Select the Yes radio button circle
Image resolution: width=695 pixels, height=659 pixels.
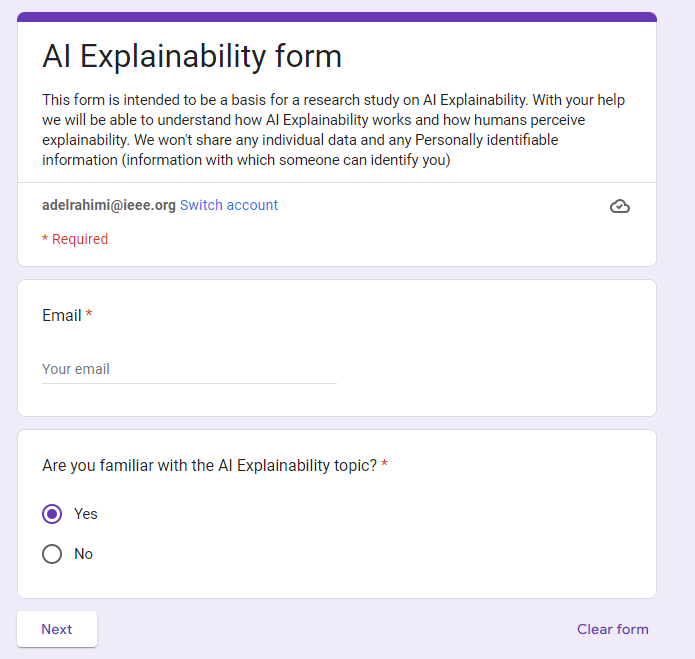tap(52, 514)
